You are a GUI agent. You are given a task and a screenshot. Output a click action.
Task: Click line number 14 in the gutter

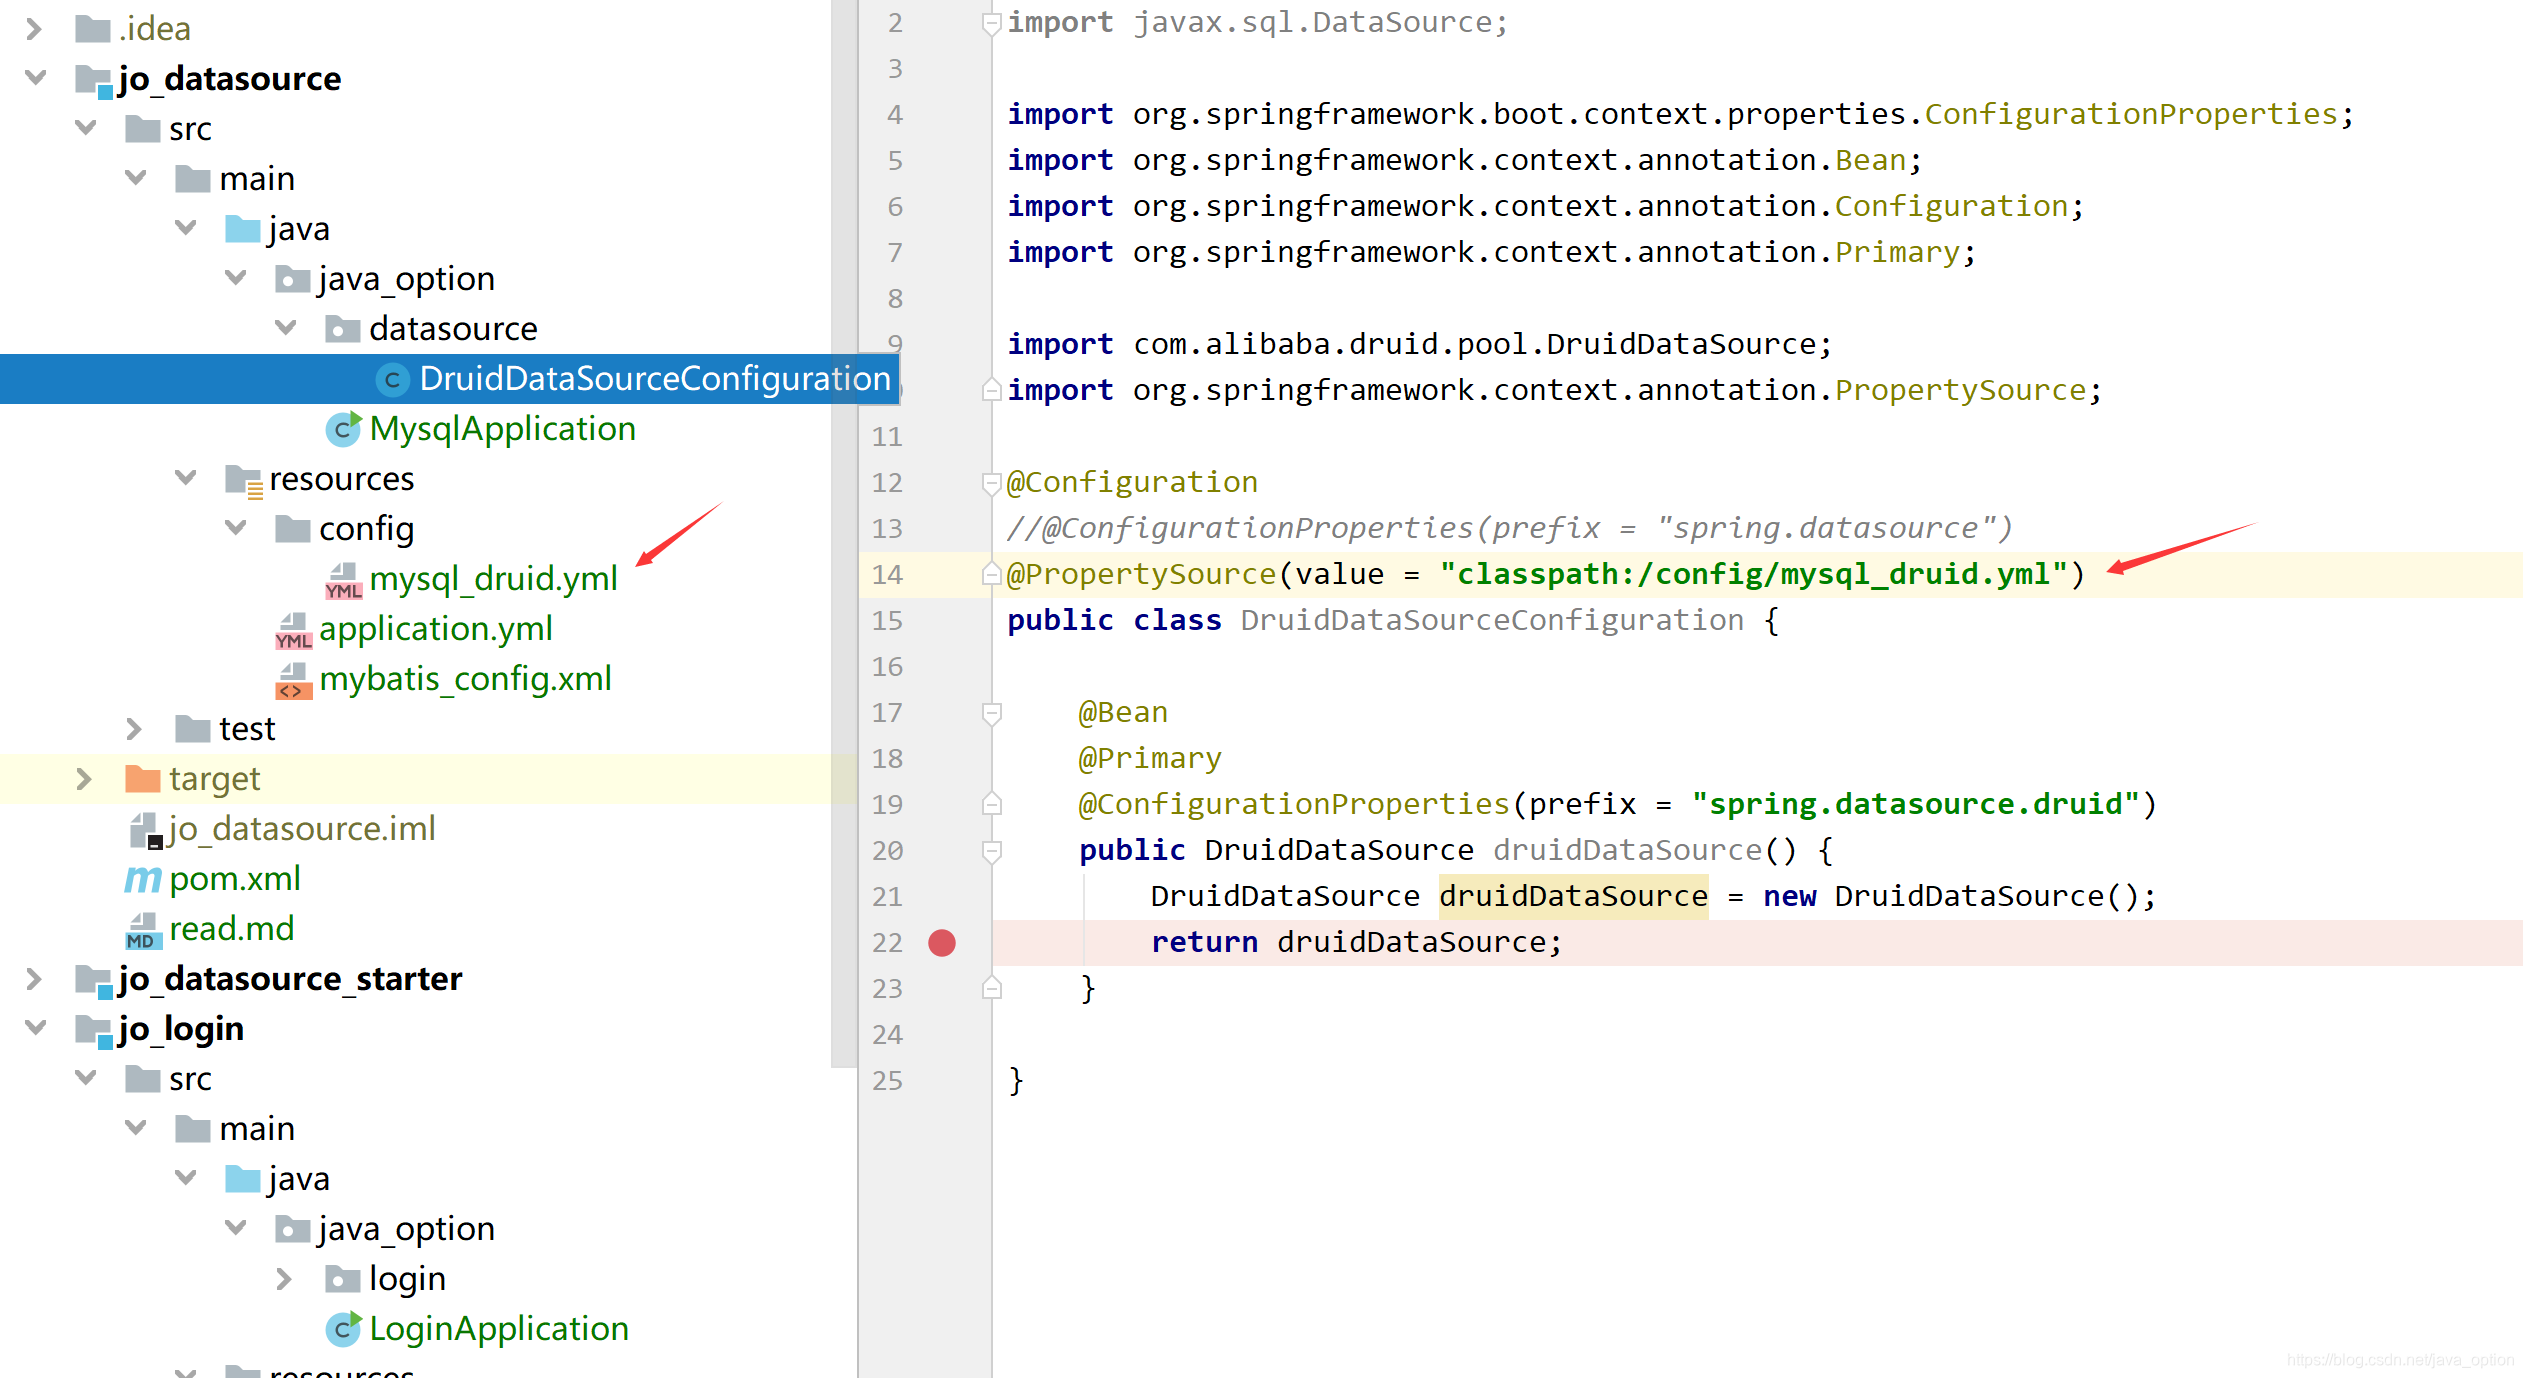[887, 575]
